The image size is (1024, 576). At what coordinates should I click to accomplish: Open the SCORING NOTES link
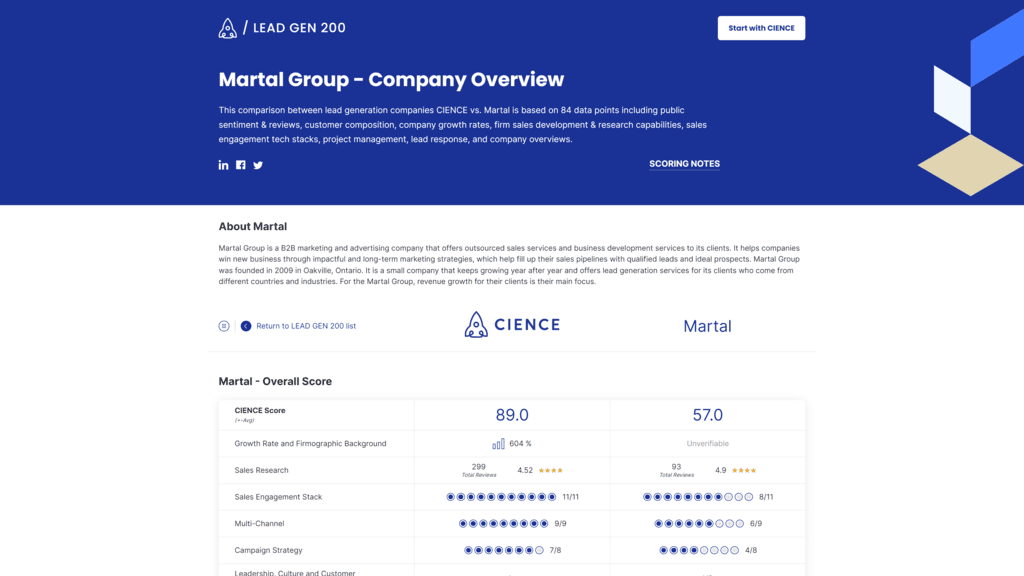click(684, 164)
